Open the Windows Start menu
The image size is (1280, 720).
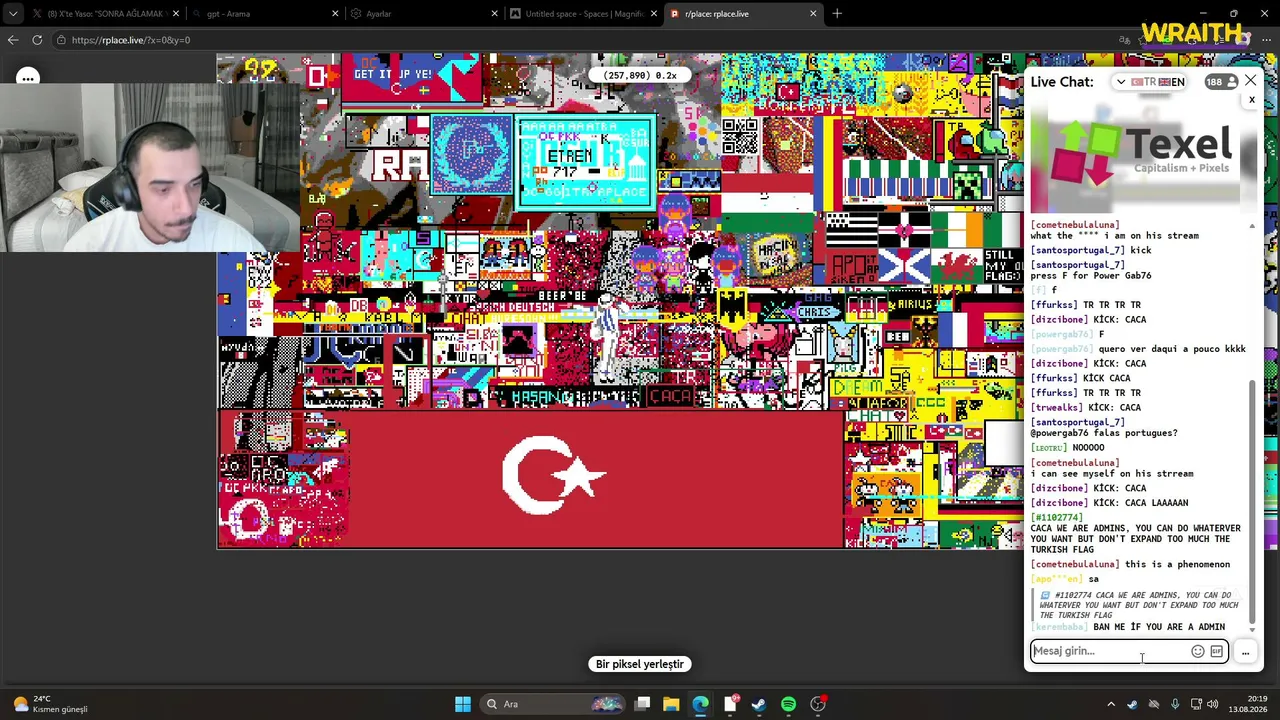pyautogui.click(x=463, y=704)
